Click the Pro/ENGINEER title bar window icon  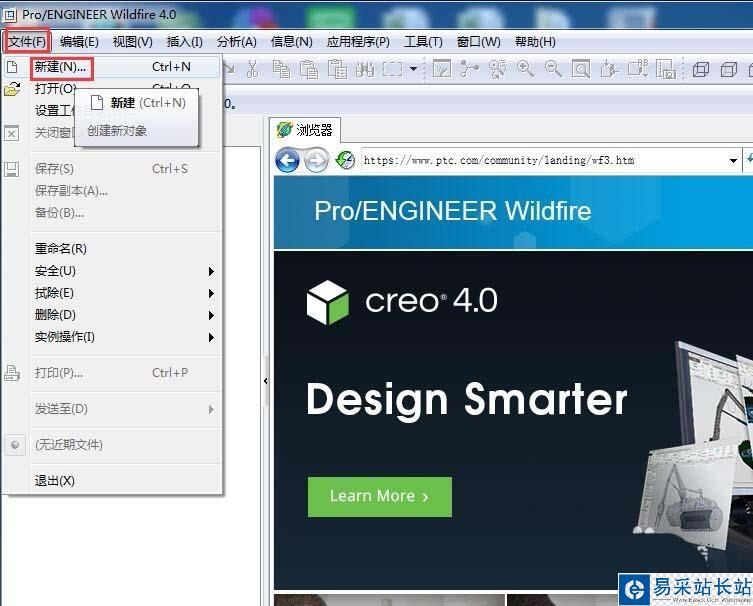pyautogui.click(x=10, y=15)
